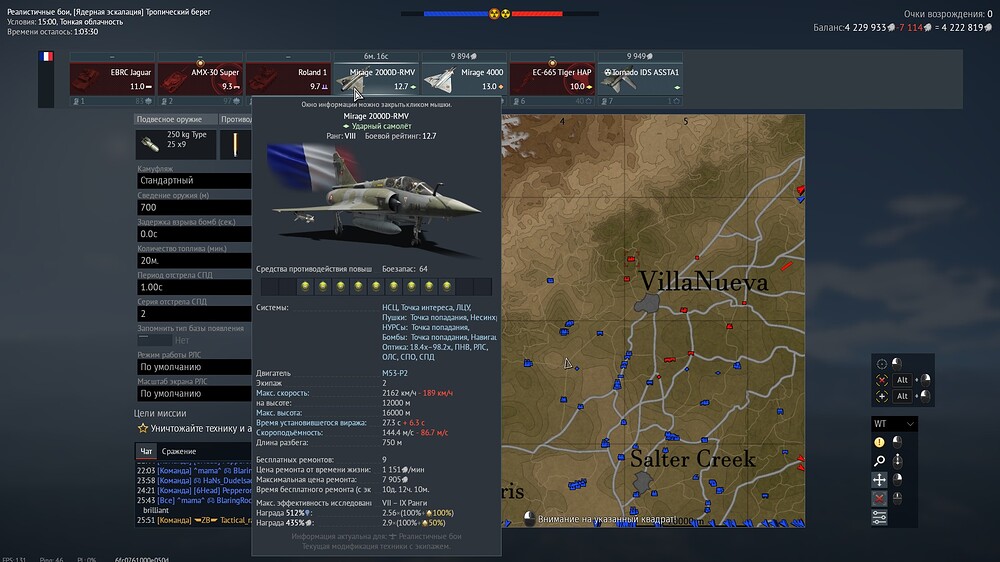This screenshot has height=562, width=1000.
Task: Click the yellow exclamation attention marker icon
Action: coord(879,442)
